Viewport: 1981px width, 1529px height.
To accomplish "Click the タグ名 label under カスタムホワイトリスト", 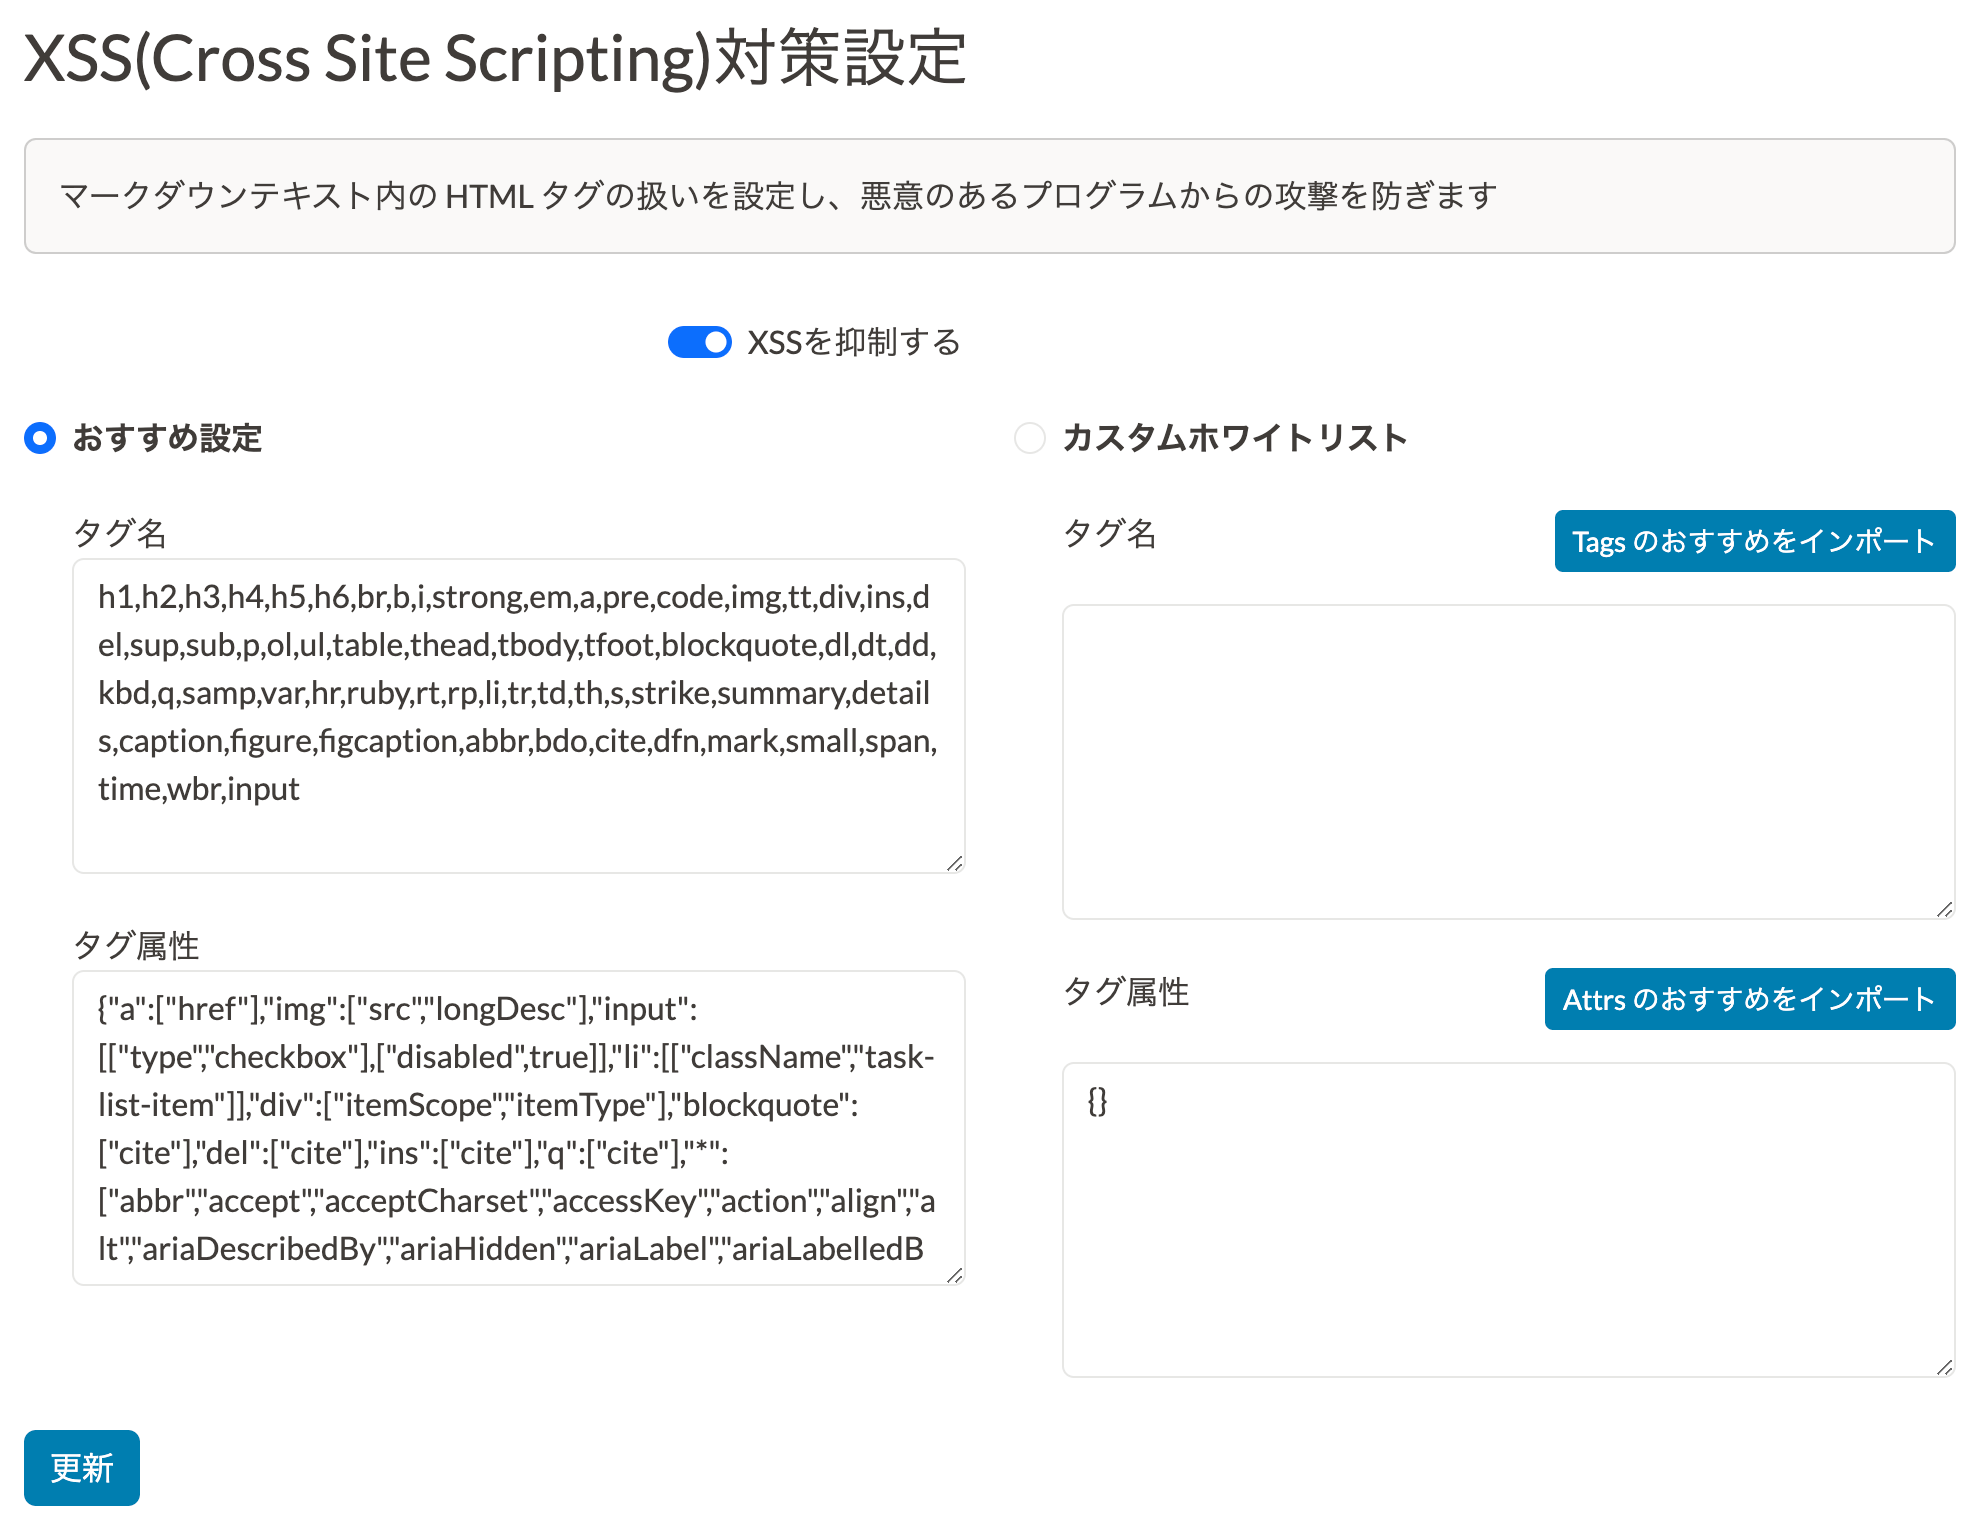I will tap(1110, 533).
